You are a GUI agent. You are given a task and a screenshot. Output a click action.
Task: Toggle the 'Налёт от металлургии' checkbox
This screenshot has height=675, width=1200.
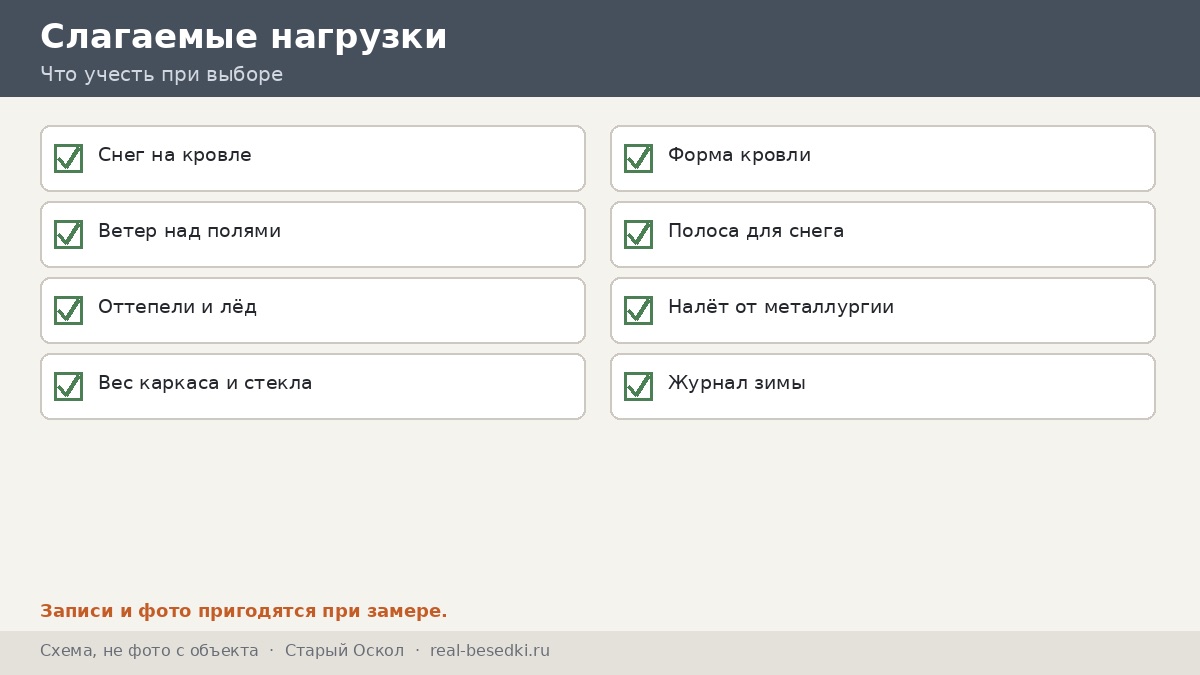(x=638, y=310)
